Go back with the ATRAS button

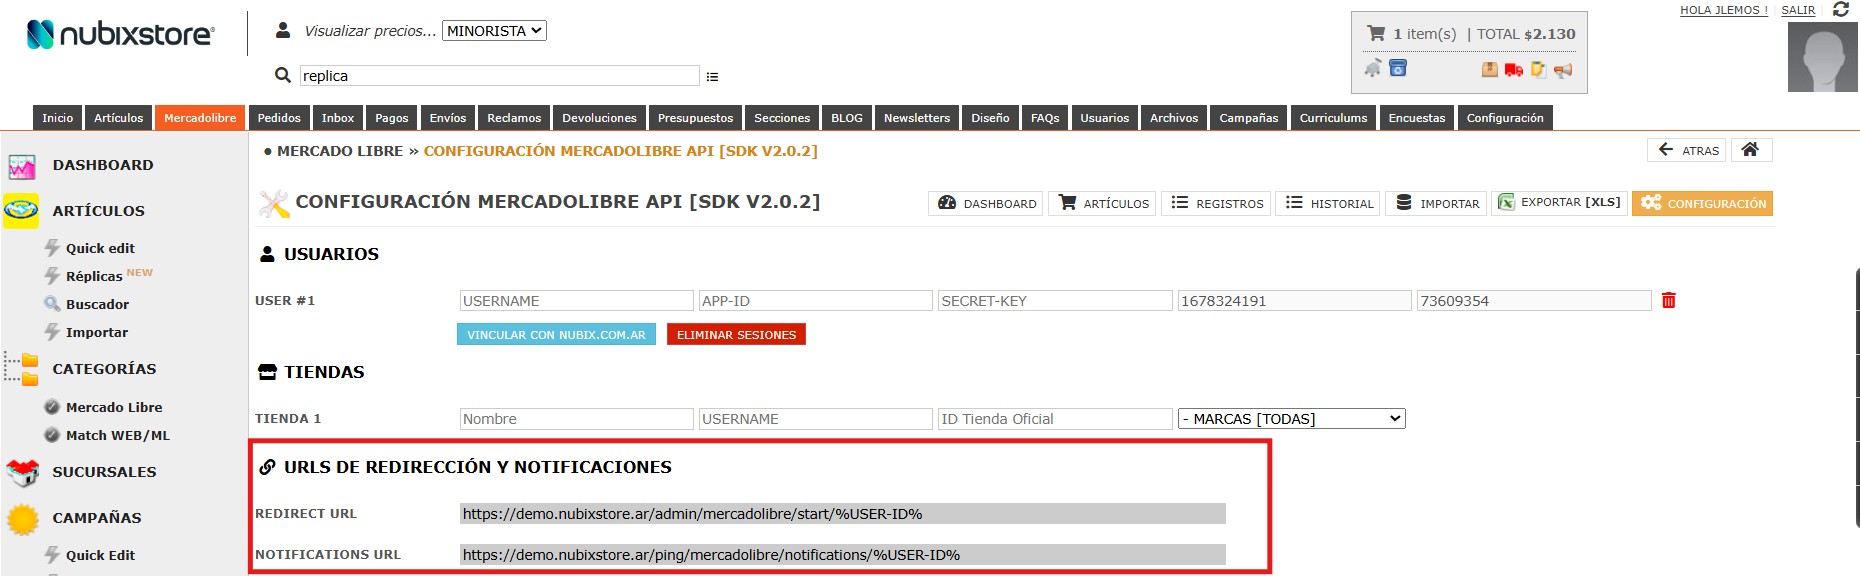(x=1687, y=150)
